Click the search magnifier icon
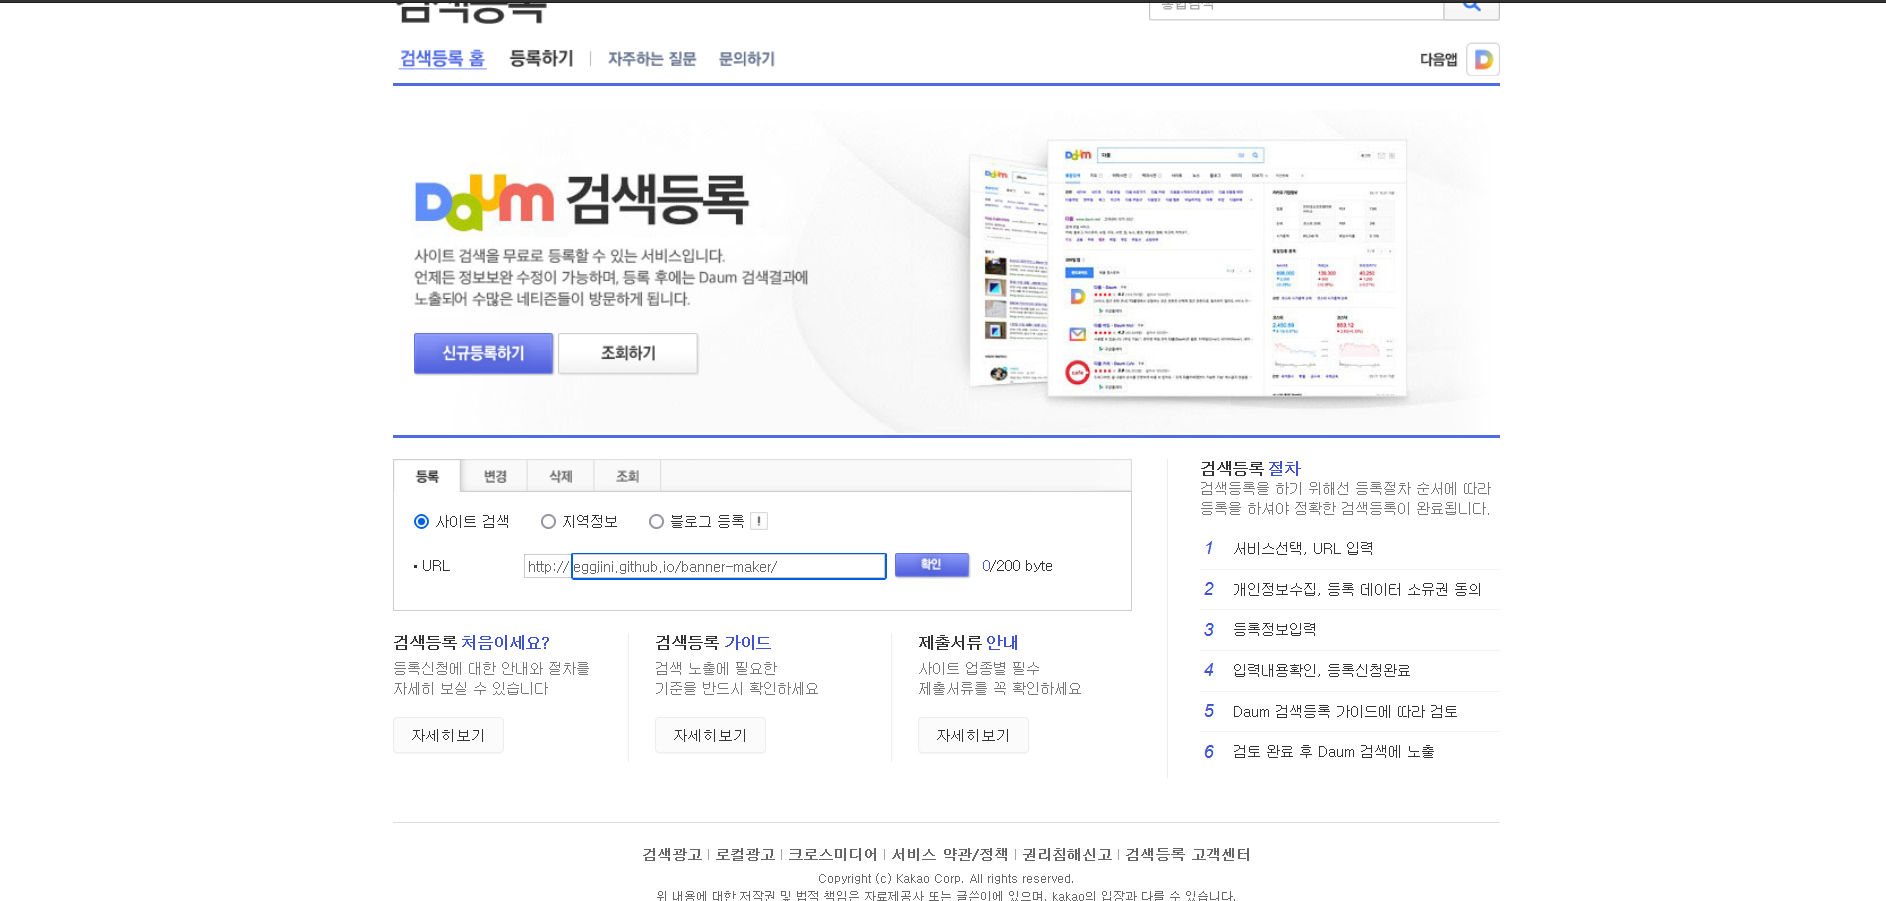This screenshot has height=901, width=1886. pos(1471,7)
